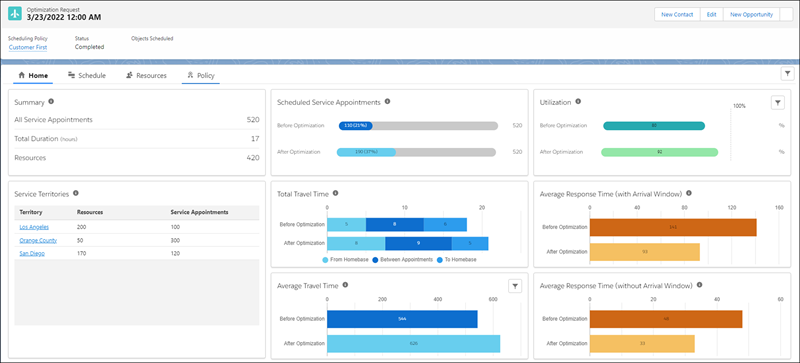The height and width of the screenshot is (363, 800).
Task: Click the Utilization Before Optimization 80 bar
Action: [x=654, y=126]
